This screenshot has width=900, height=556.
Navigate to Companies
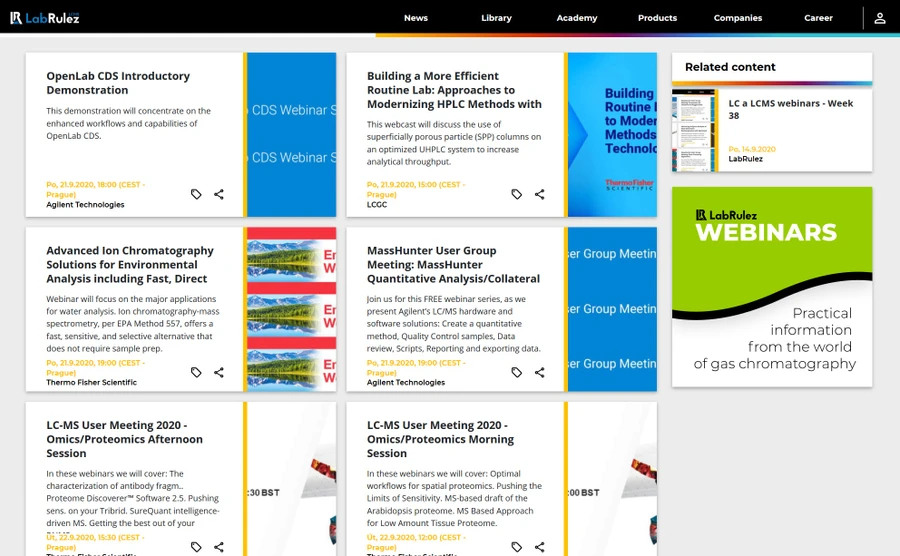coord(738,18)
